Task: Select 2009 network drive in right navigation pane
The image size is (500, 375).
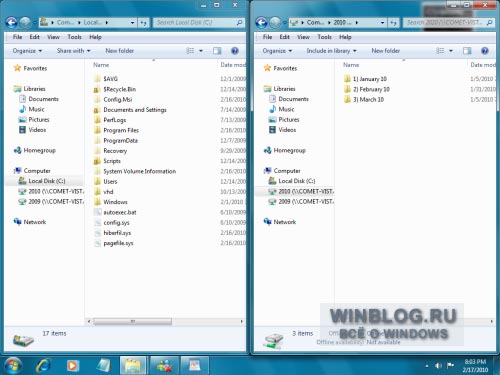Action: coord(302,202)
